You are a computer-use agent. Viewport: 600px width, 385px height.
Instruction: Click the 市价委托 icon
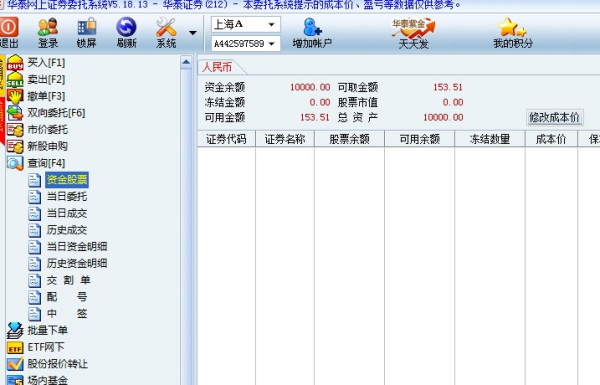15,129
